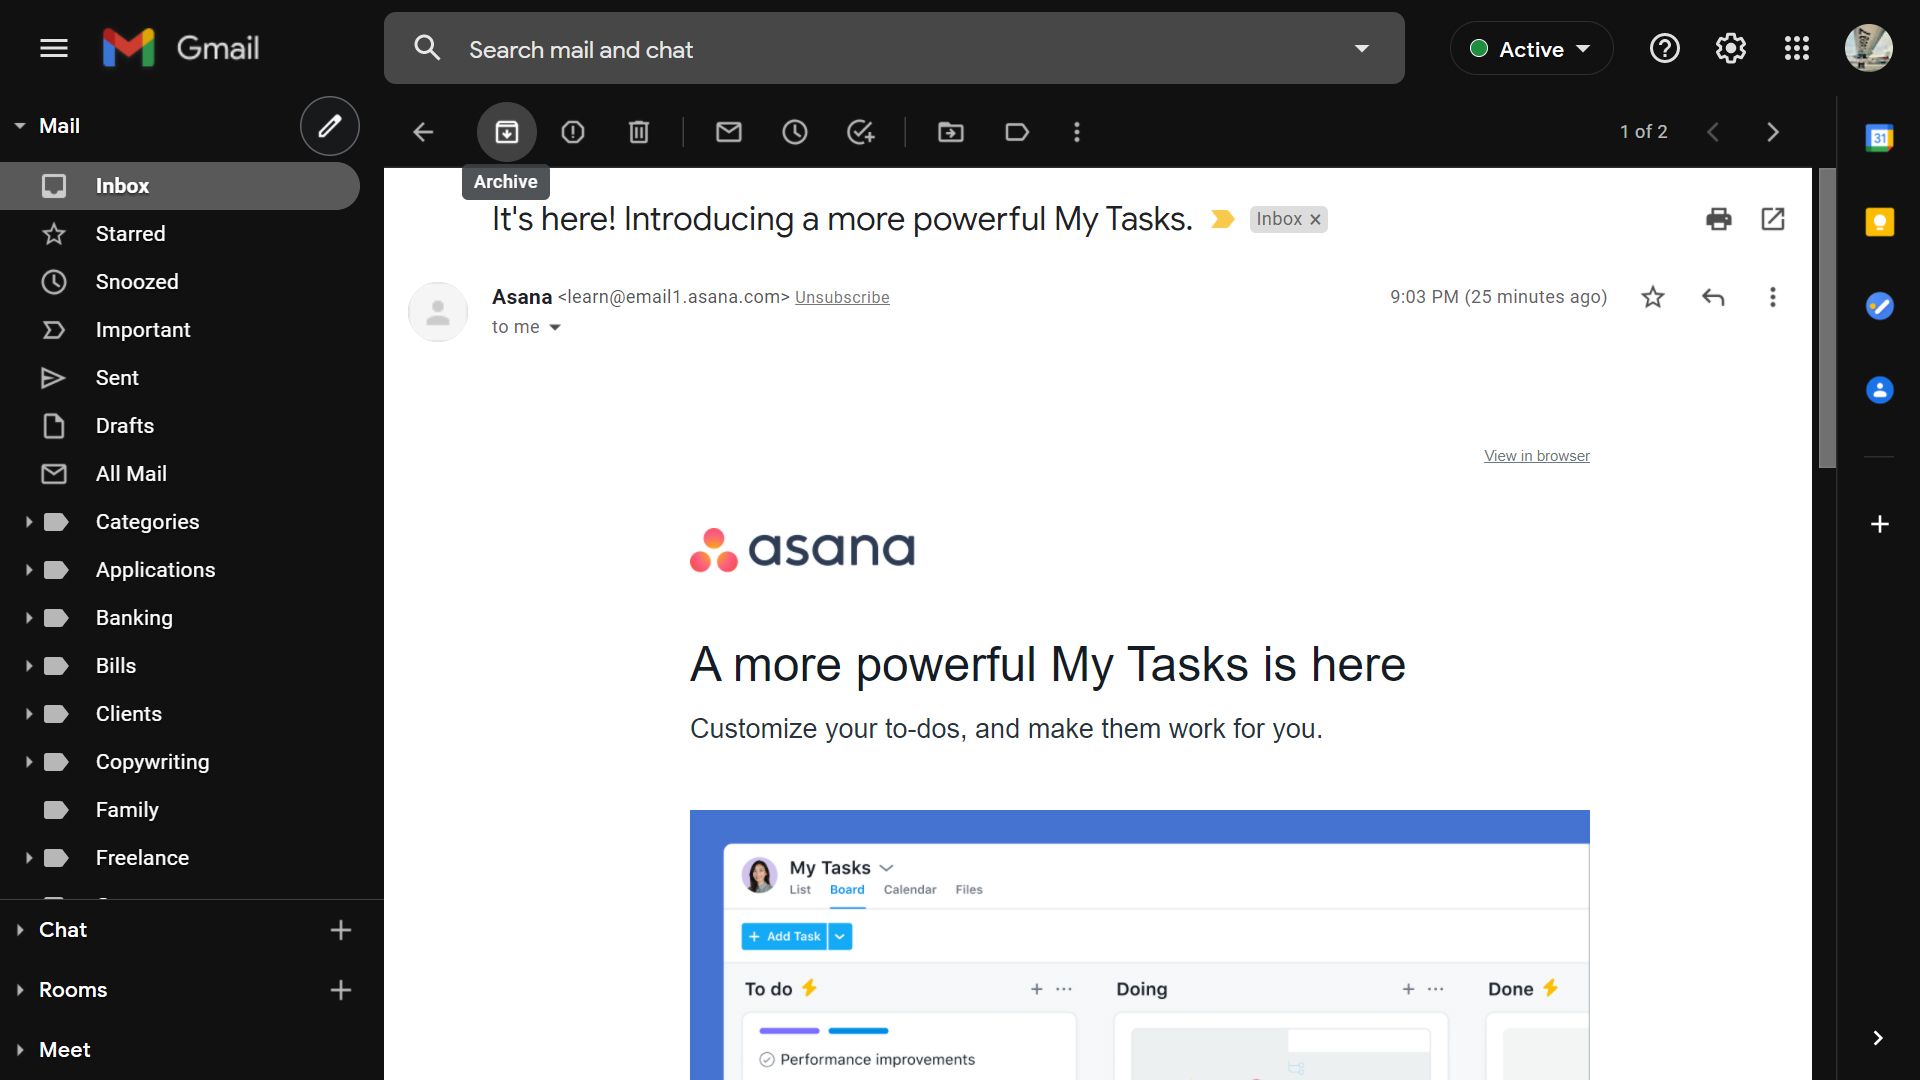Open advanced search options
This screenshot has width=1920, height=1080.
pyautogui.click(x=1362, y=48)
